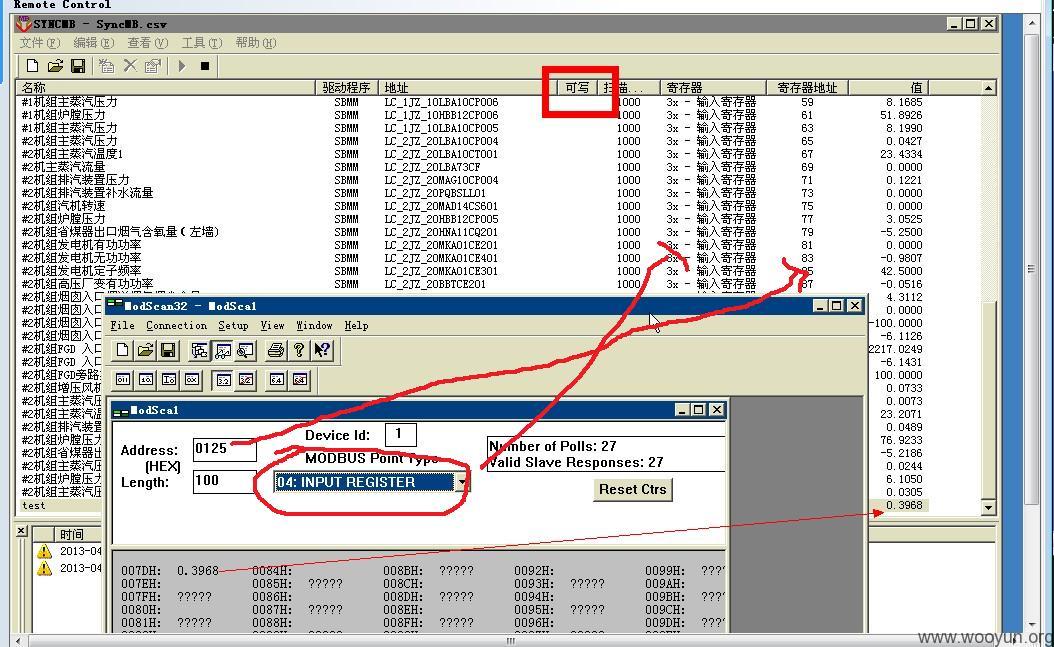This screenshot has width=1054, height=647.
Task: Sort by 寄存器地址 column header
Action: [x=807, y=87]
